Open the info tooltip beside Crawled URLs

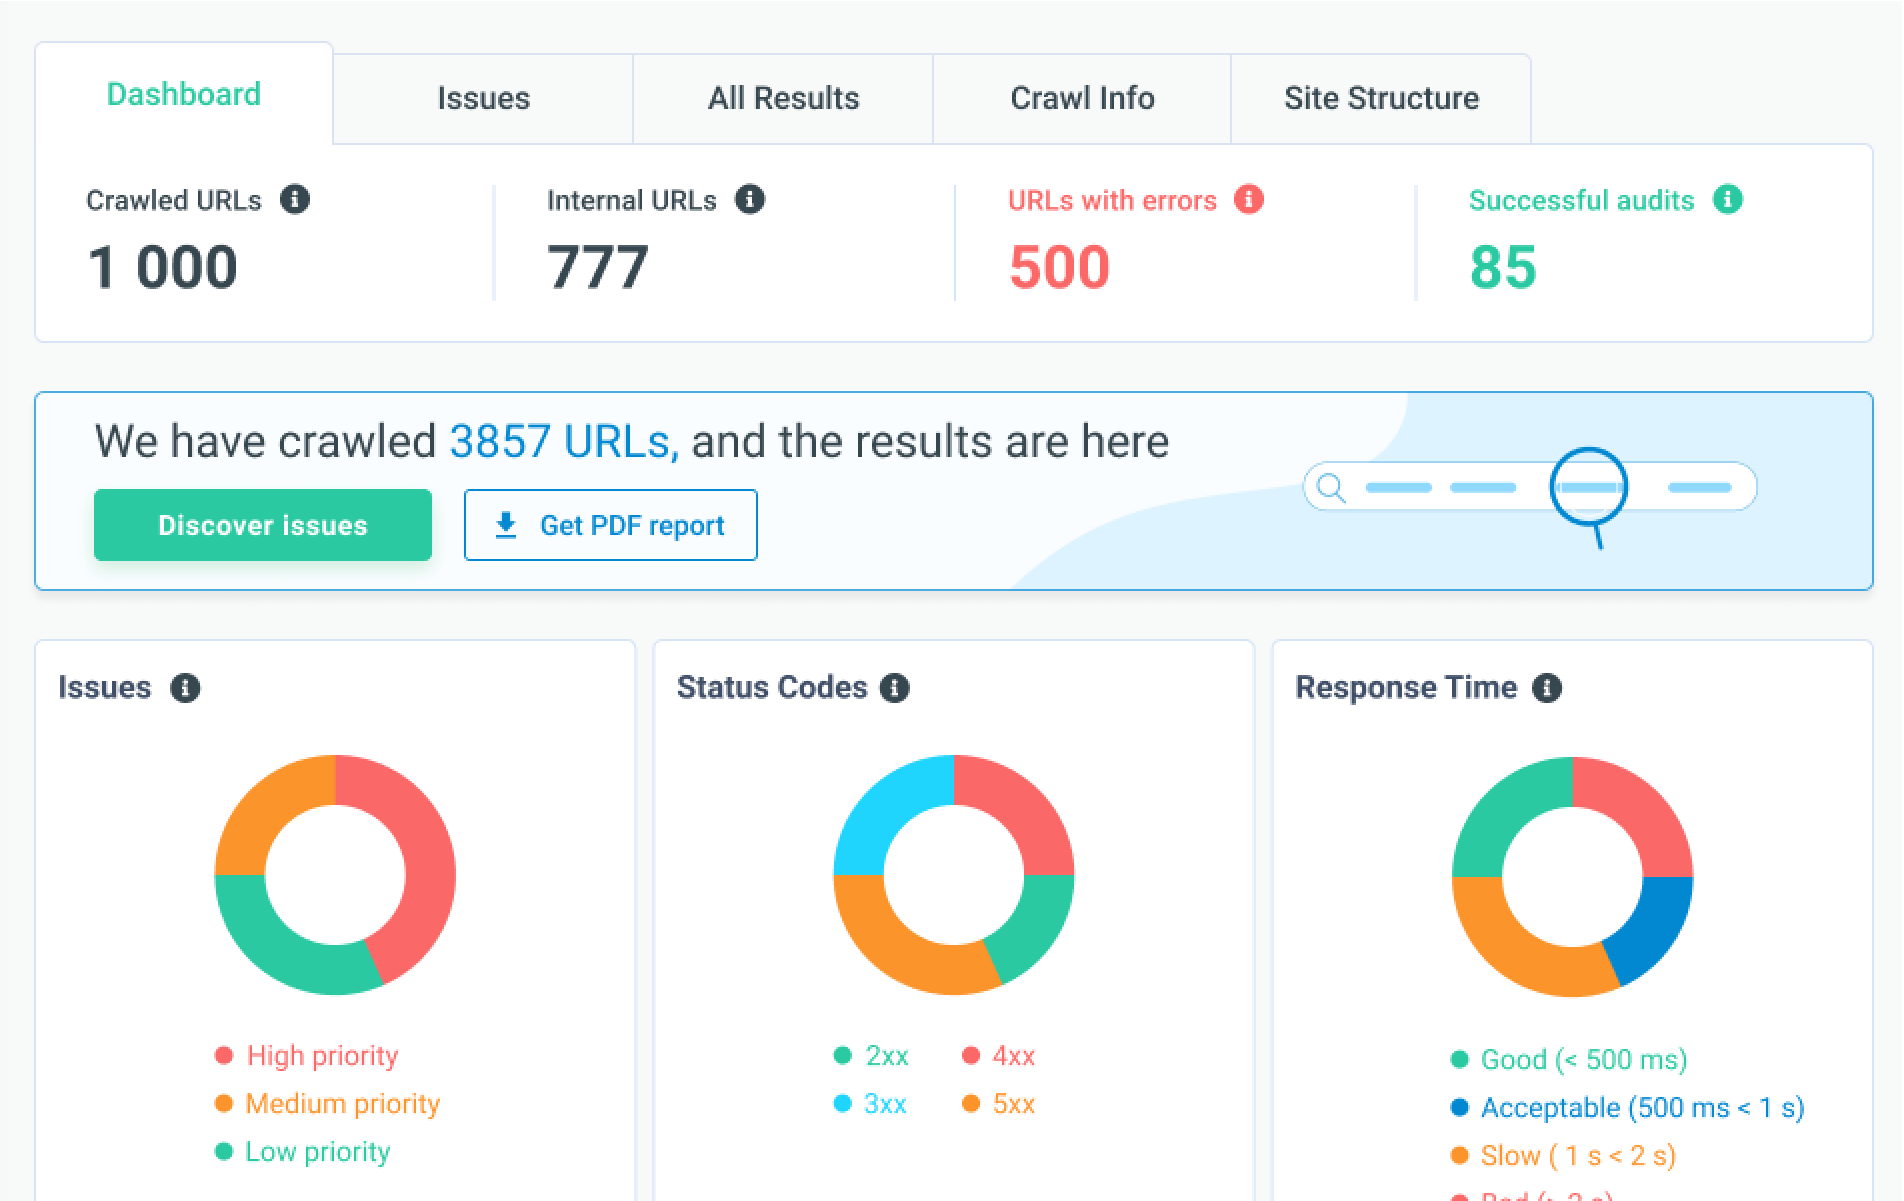[x=295, y=200]
